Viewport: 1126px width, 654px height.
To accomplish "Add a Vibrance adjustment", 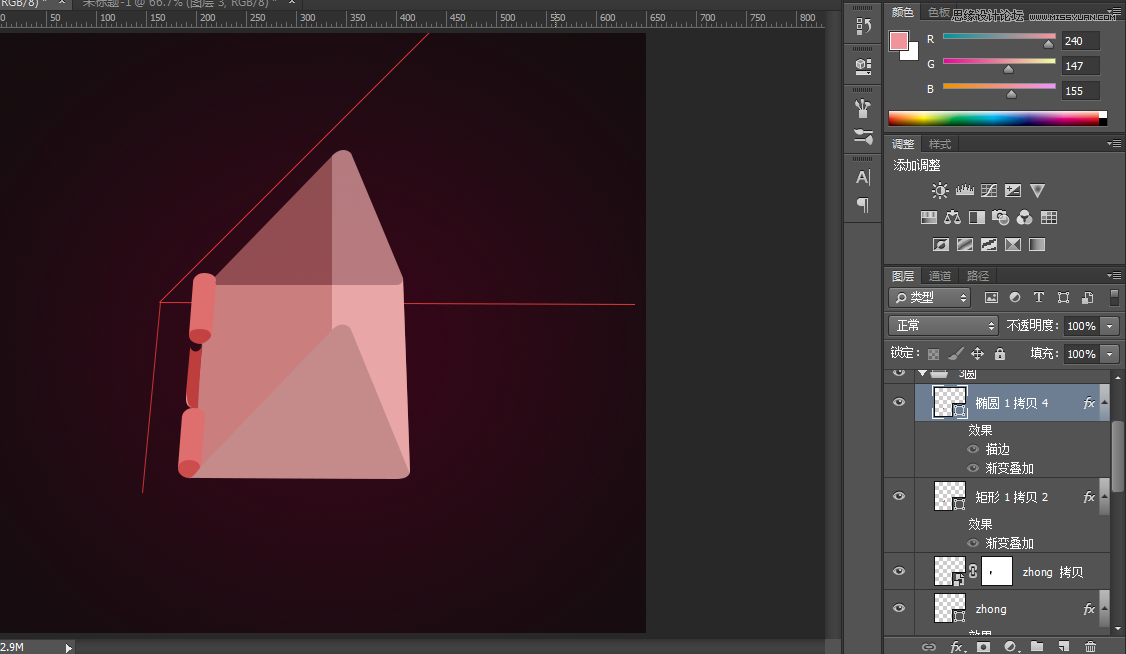I will [1038, 190].
